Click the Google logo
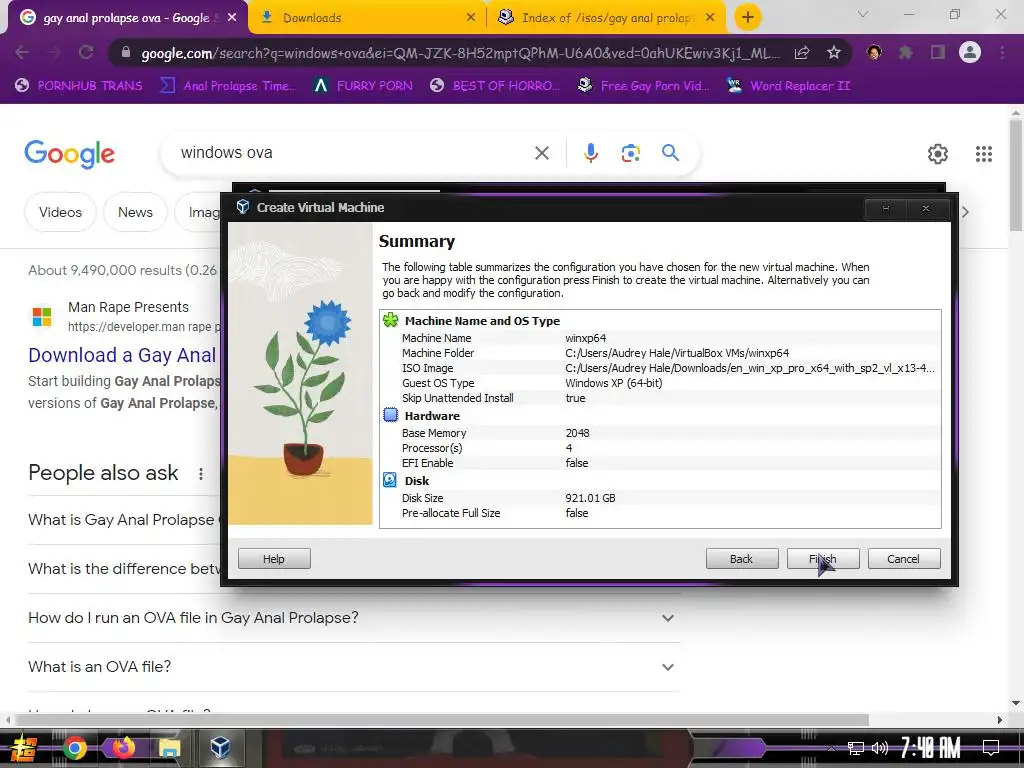This screenshot has height=768, width=1024. point(69,154)
